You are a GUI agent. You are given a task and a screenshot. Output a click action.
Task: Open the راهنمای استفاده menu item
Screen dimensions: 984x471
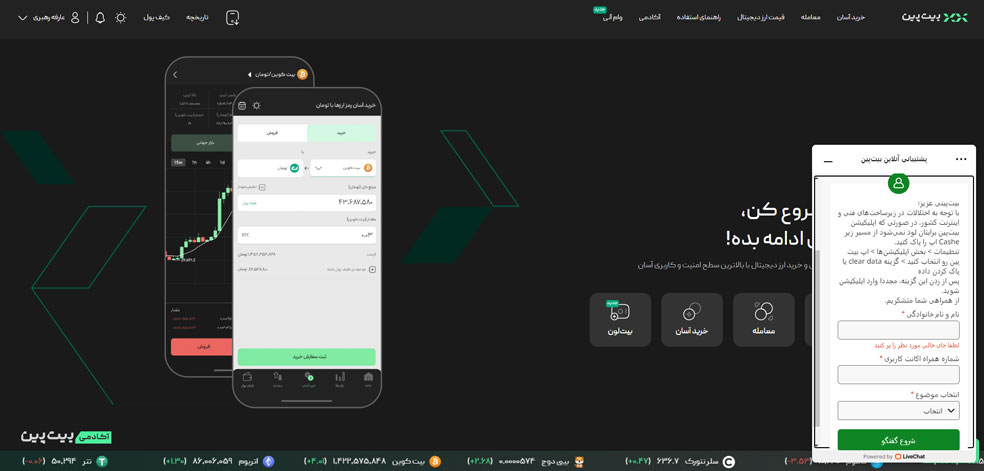pyautogui.click(x=698, y=18)
